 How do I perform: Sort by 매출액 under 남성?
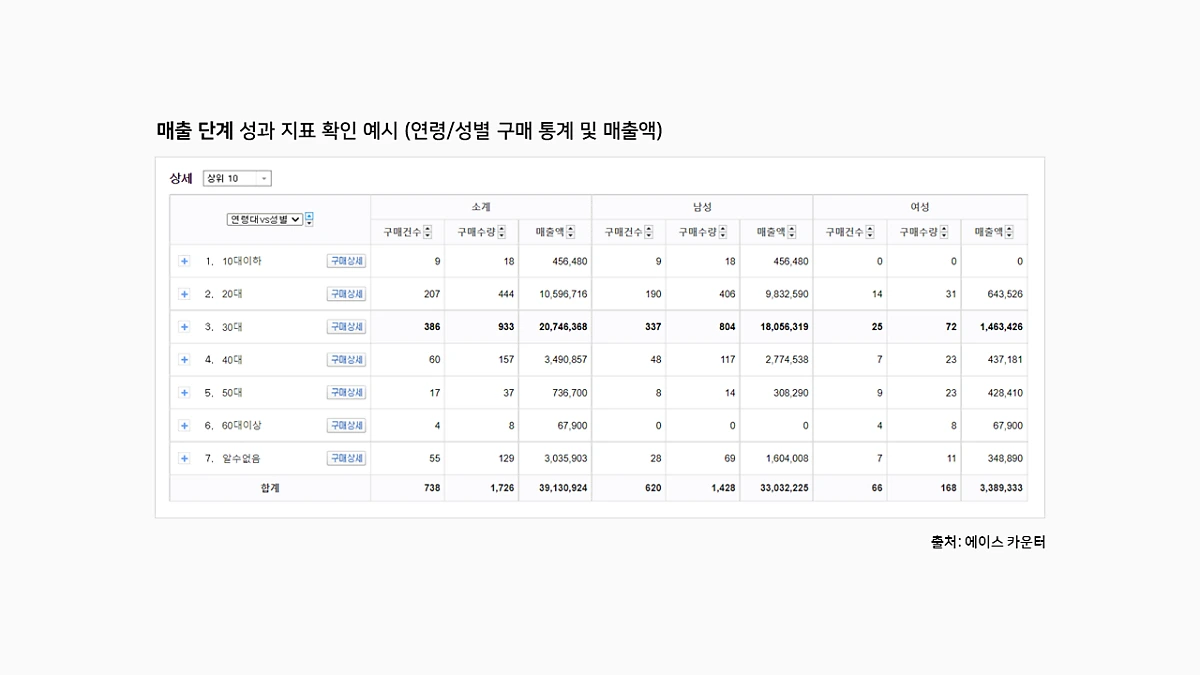coord(791,232)
